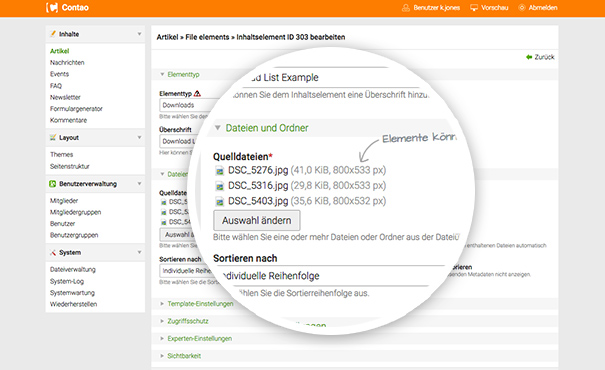Viewport: 605px width, 370px height.
Task: Open the Themes link in Layout
Action: coord(61,154)
